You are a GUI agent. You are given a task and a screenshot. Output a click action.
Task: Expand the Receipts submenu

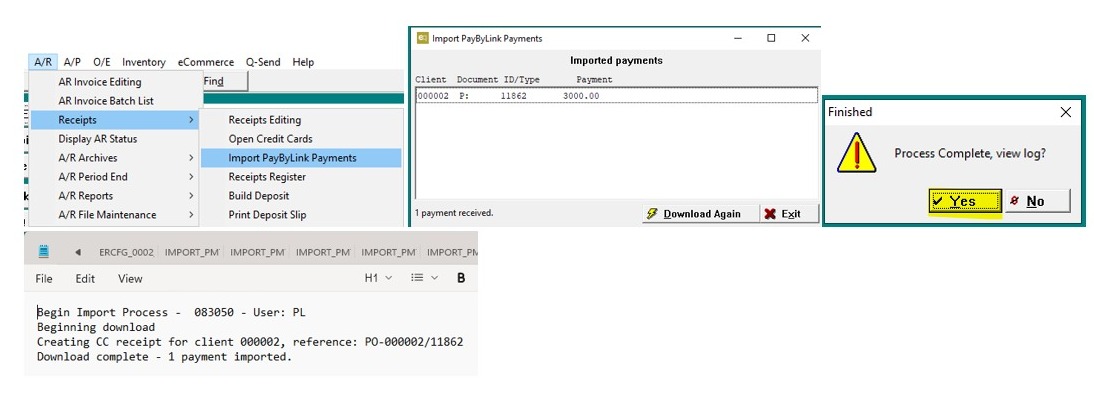[114, 120]
